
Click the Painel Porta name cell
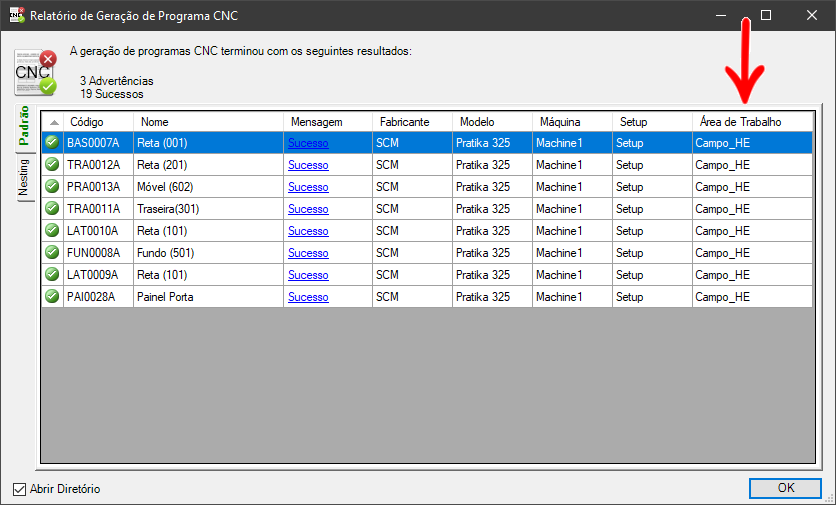(208, 297)
